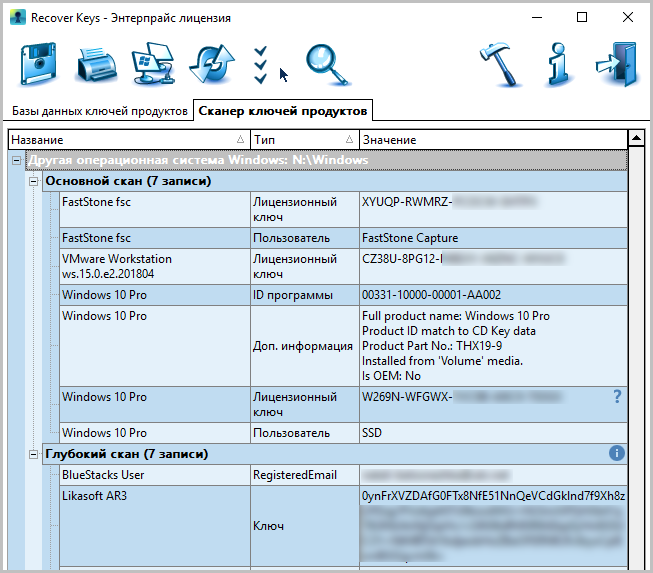This screenshot has width=653, height=573.
Task: Click the 00331-10000-00001-AA002 value
Action: (x=431, y=295)
